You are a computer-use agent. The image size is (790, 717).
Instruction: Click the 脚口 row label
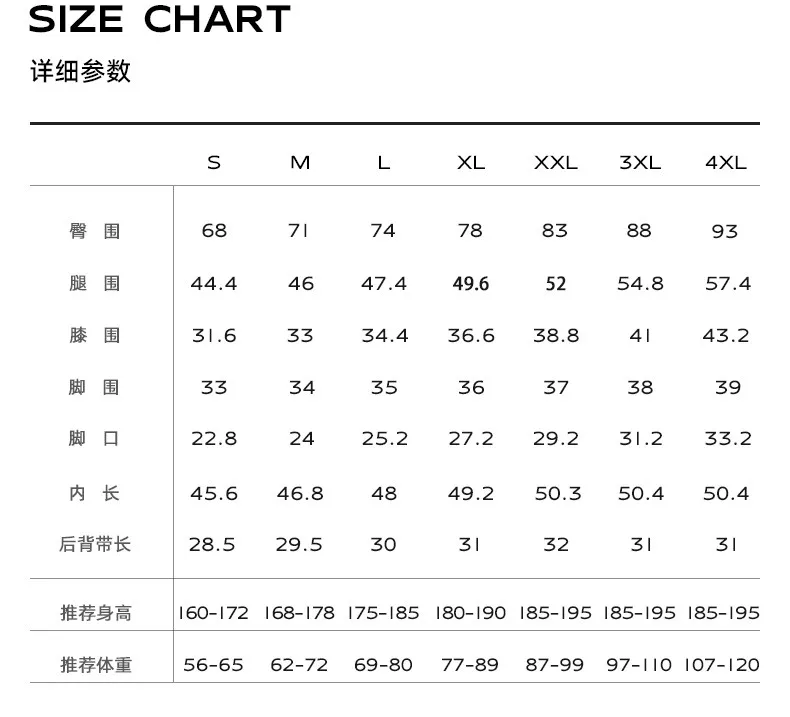pos(95,439)
